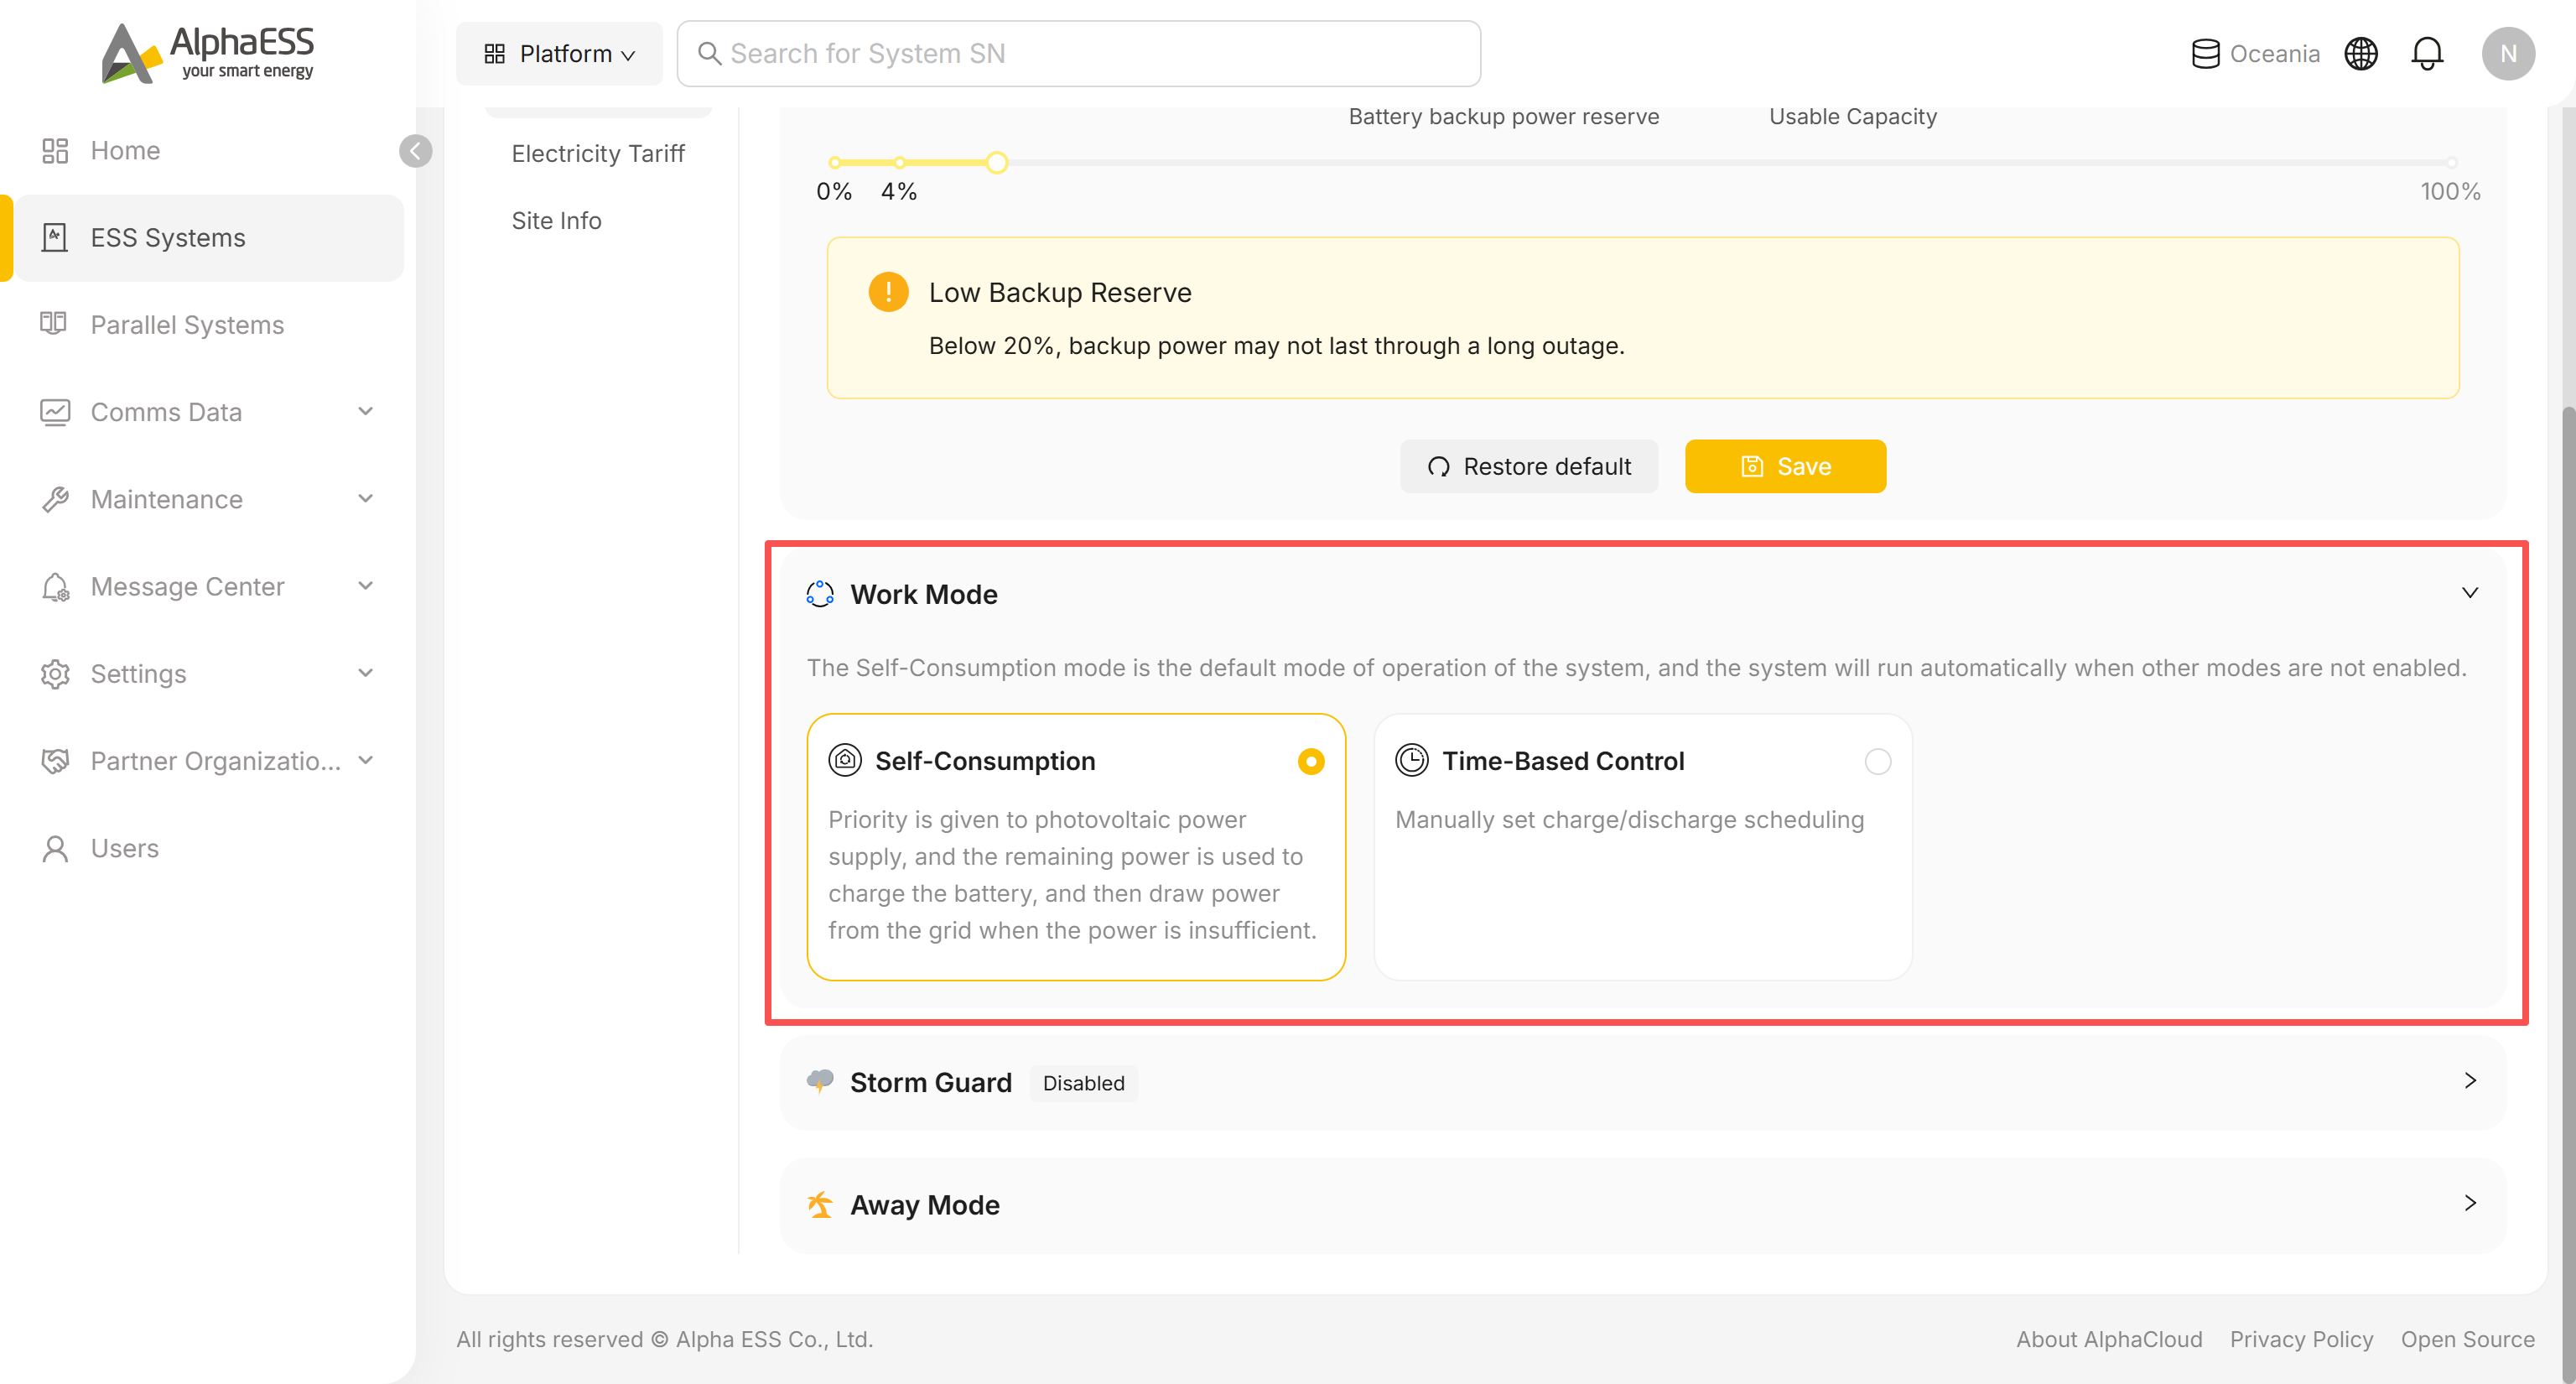2576x1384 pixels.
Task: Open the Privacy Policy link
Action: click(x=2300, y=1339)
